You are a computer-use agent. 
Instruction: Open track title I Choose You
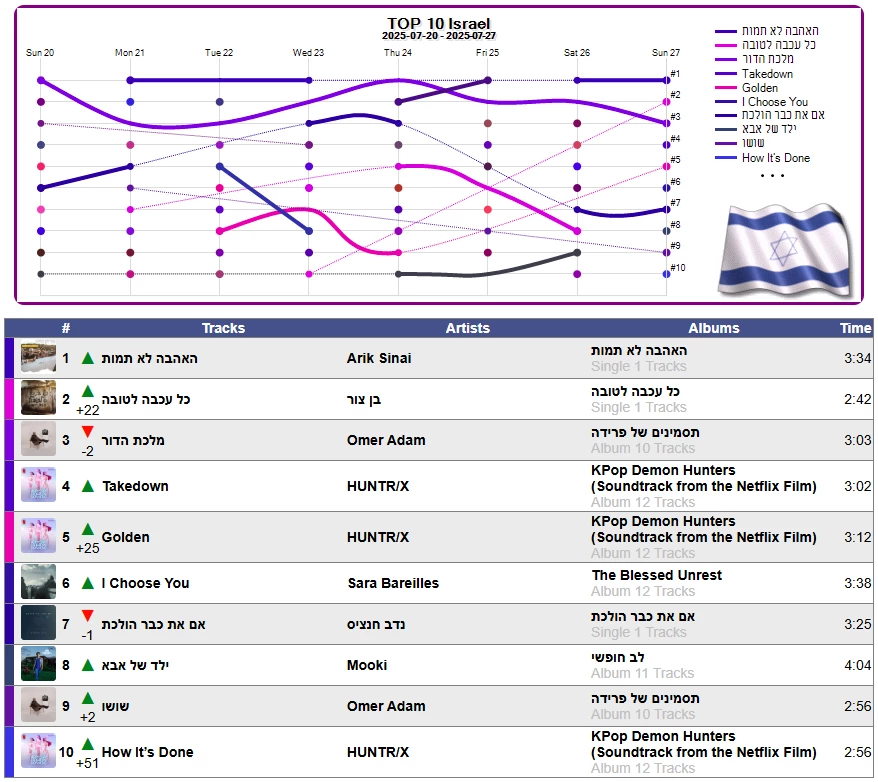pos(145,583)
